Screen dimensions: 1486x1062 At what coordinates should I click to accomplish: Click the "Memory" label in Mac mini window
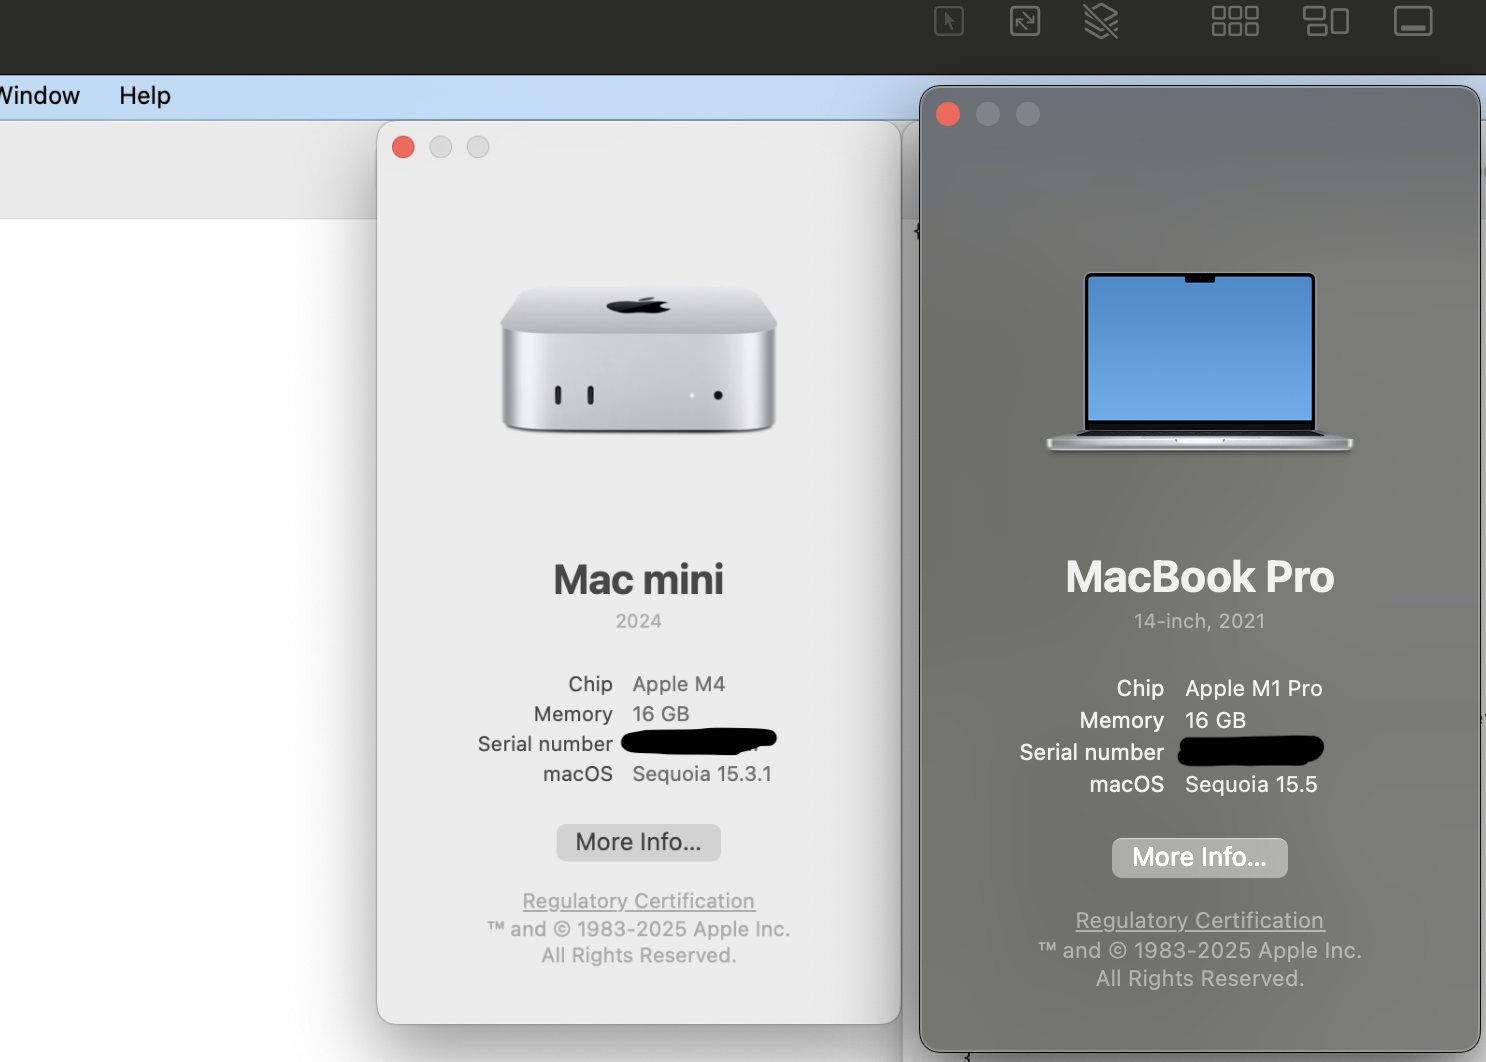tap(573, 714)
